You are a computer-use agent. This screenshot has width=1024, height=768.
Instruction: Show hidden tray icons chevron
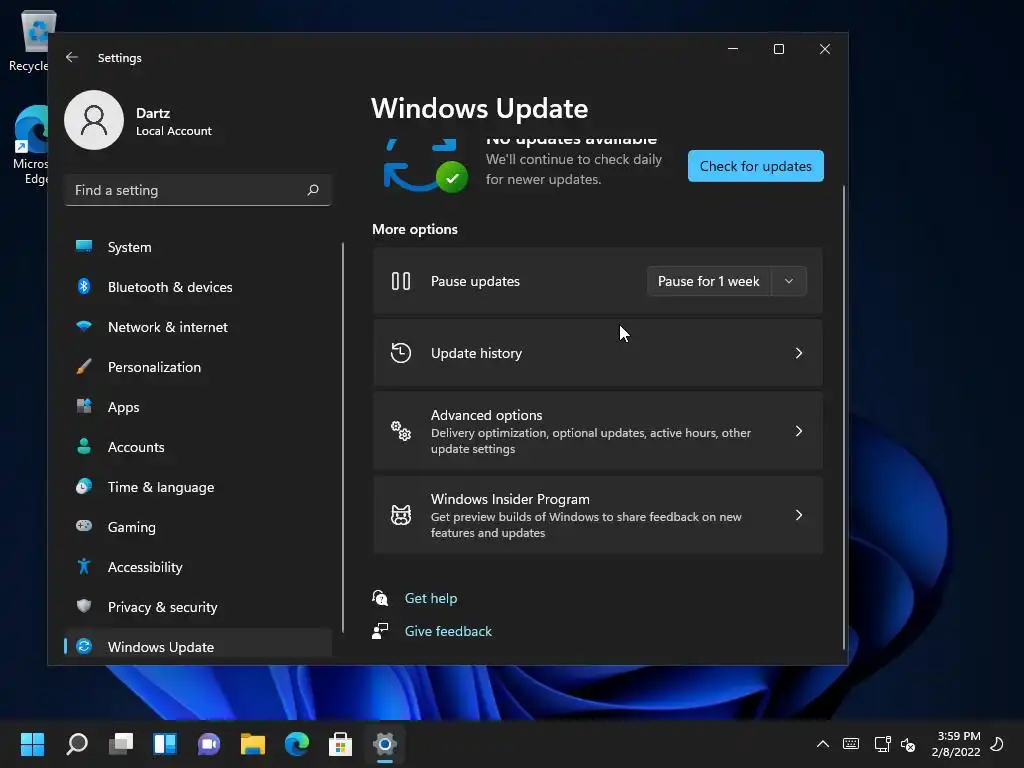[823, 743]
